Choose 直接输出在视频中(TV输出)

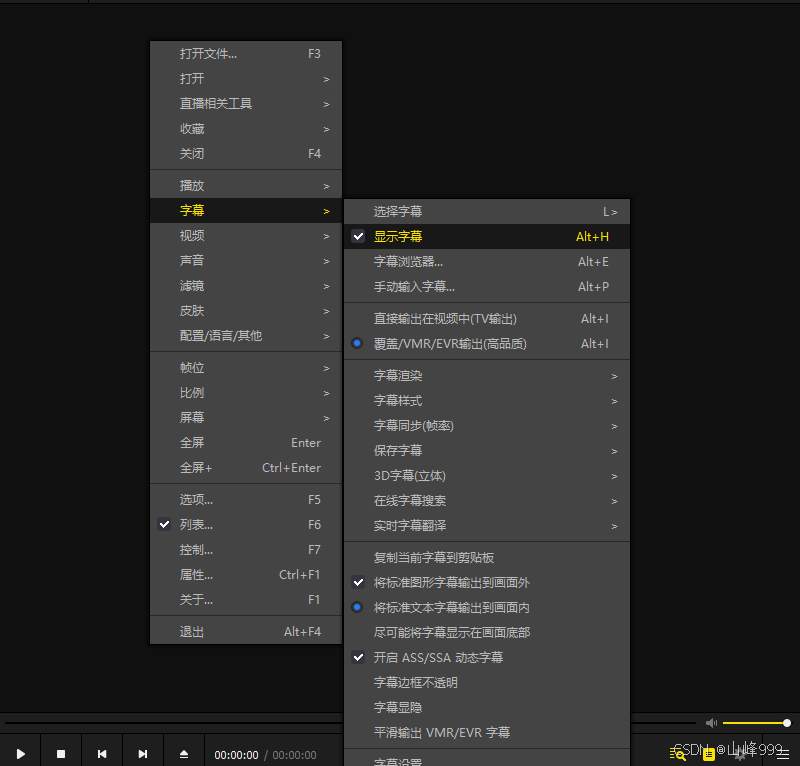coord(487,318)
